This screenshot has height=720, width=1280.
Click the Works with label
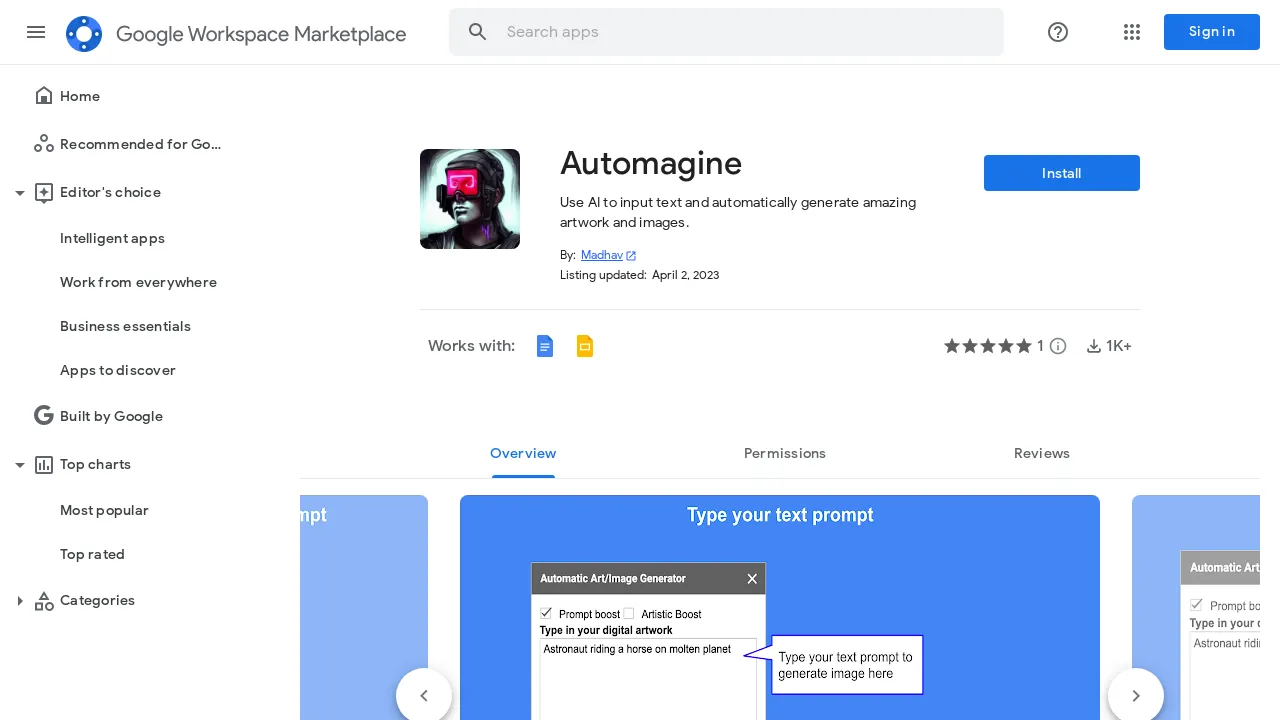pyautogui.click(x=471, y=346)
